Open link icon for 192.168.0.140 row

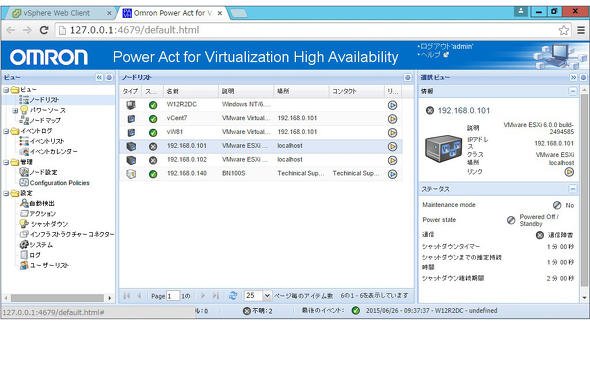392,174
